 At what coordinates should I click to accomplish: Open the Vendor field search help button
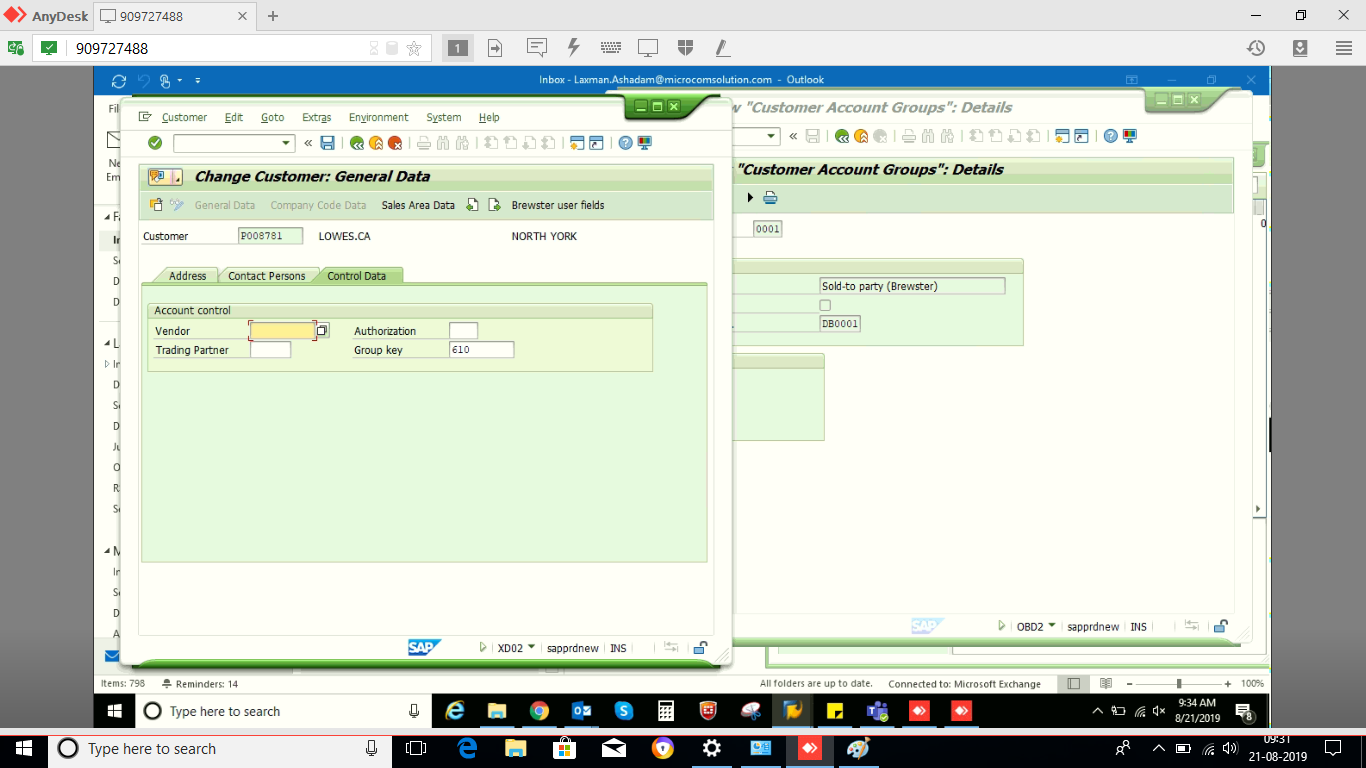322,331
